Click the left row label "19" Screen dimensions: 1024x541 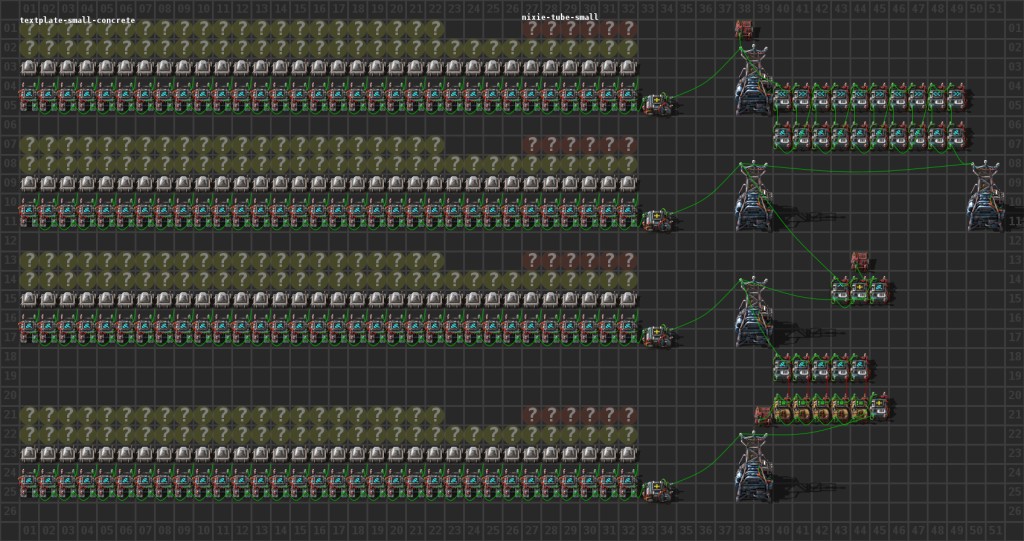click(10, 376)
